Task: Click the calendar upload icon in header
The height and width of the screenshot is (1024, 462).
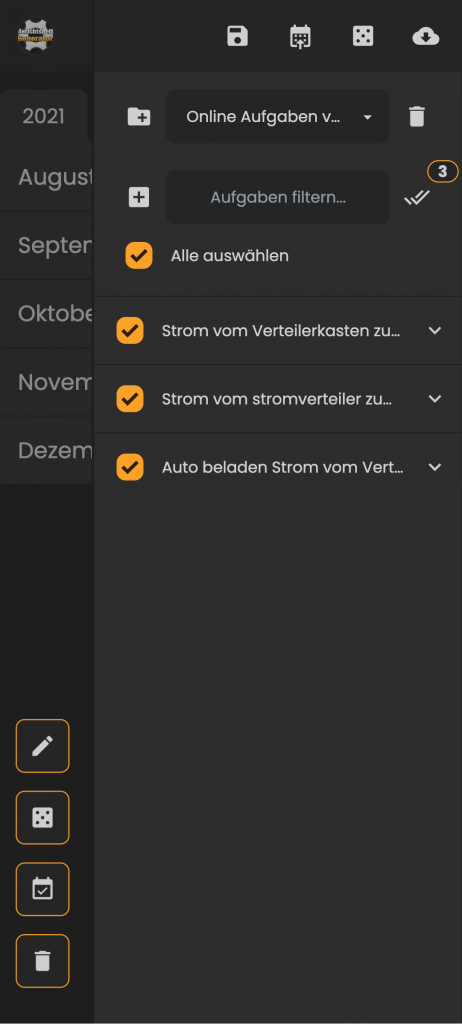Action: 300,37
